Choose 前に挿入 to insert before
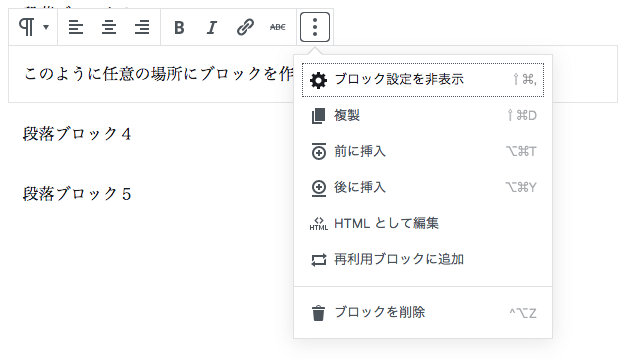 pos(423,152)
